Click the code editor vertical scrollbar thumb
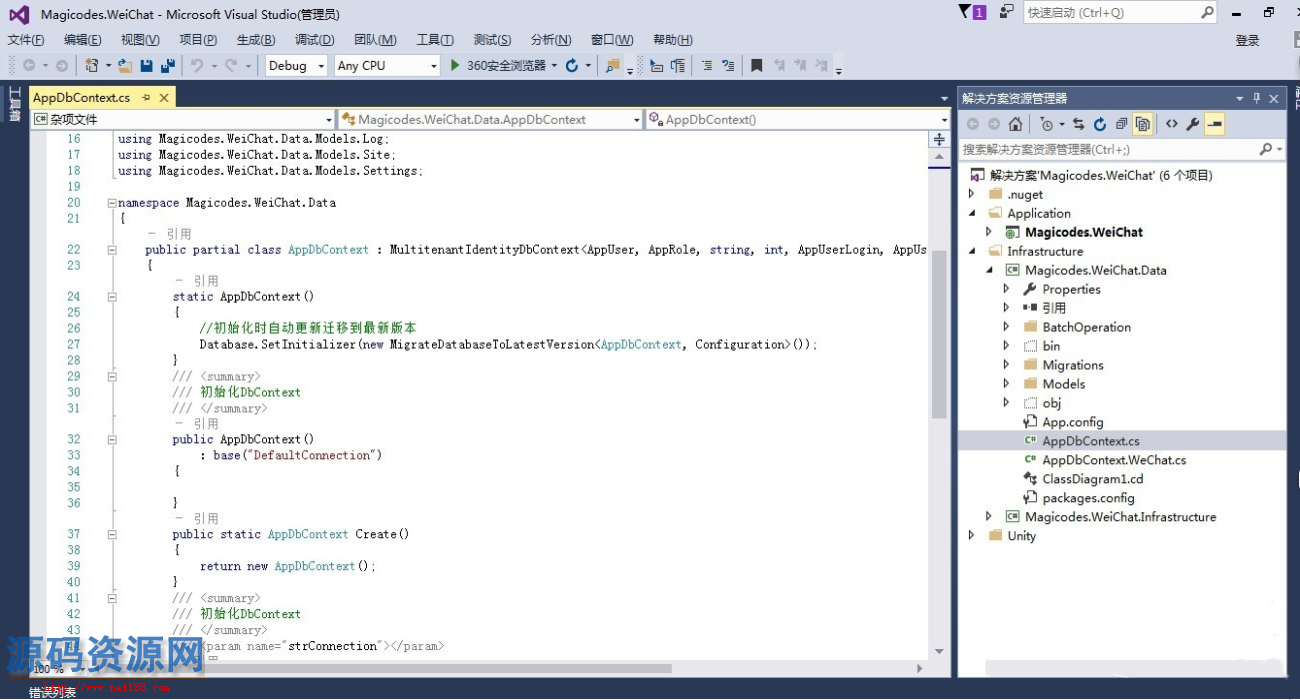The image size is (1300, 700). [939, 334]
